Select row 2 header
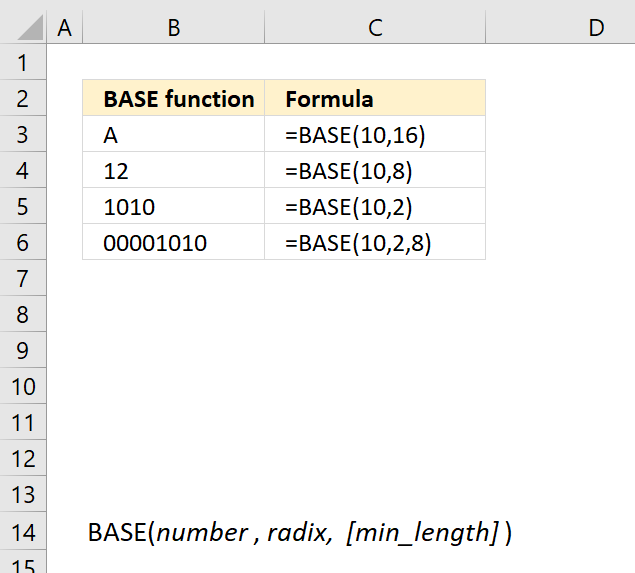This screenshot has height=573, width=635. [x=23, y=98]
